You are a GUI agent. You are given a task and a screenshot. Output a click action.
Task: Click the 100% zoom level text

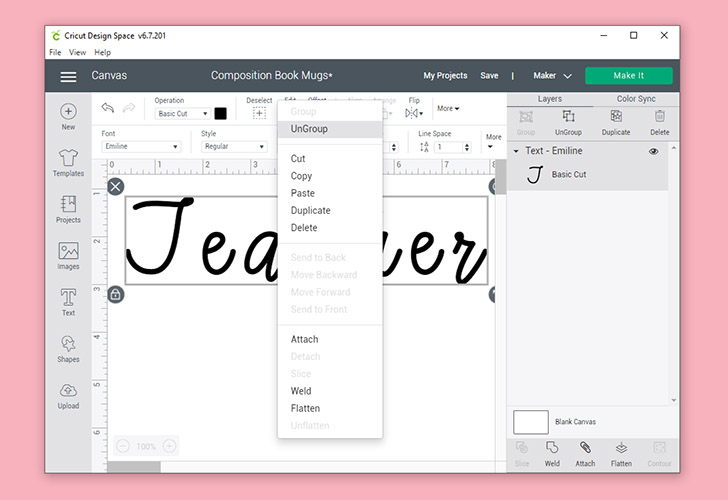[146, 447]
